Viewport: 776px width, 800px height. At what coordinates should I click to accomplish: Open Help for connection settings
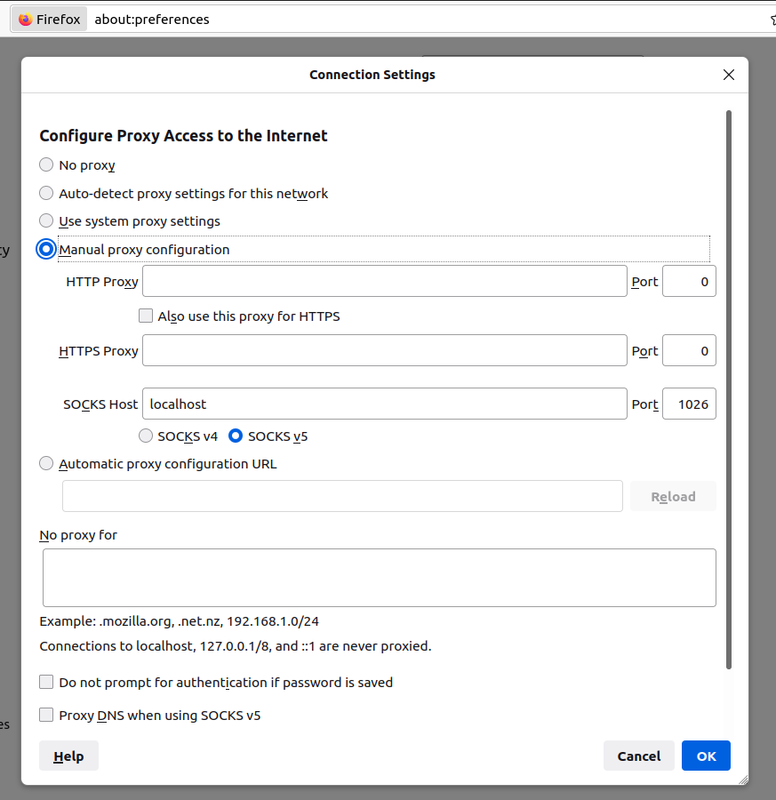[x=68, y=756]
